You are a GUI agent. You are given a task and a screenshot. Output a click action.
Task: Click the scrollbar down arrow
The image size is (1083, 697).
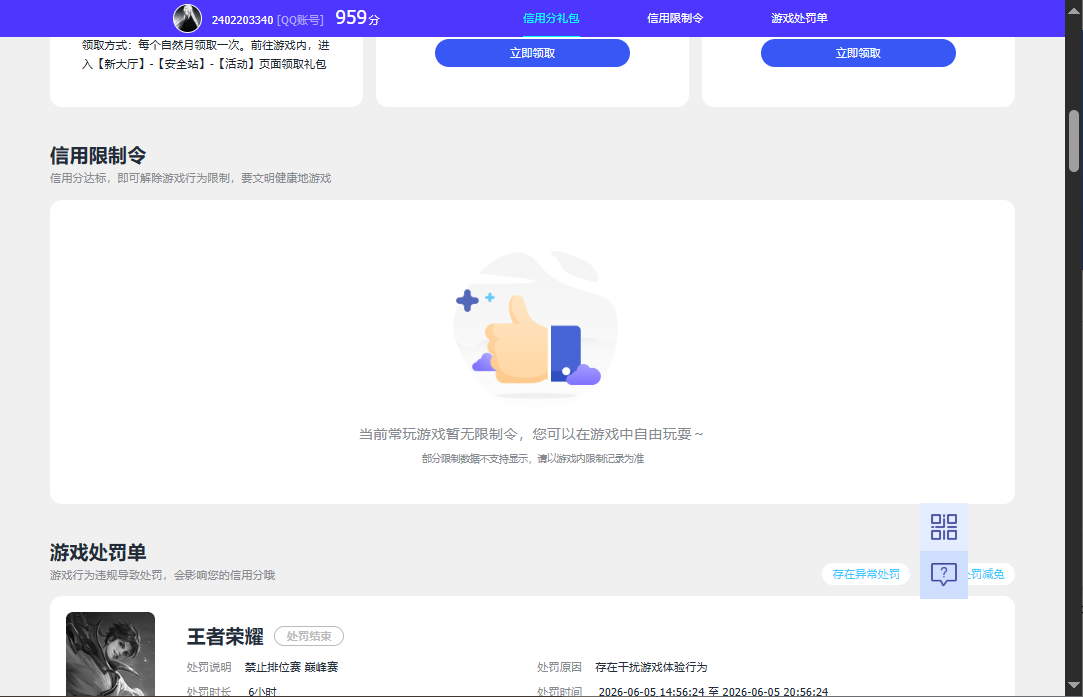coord(1073,685)
